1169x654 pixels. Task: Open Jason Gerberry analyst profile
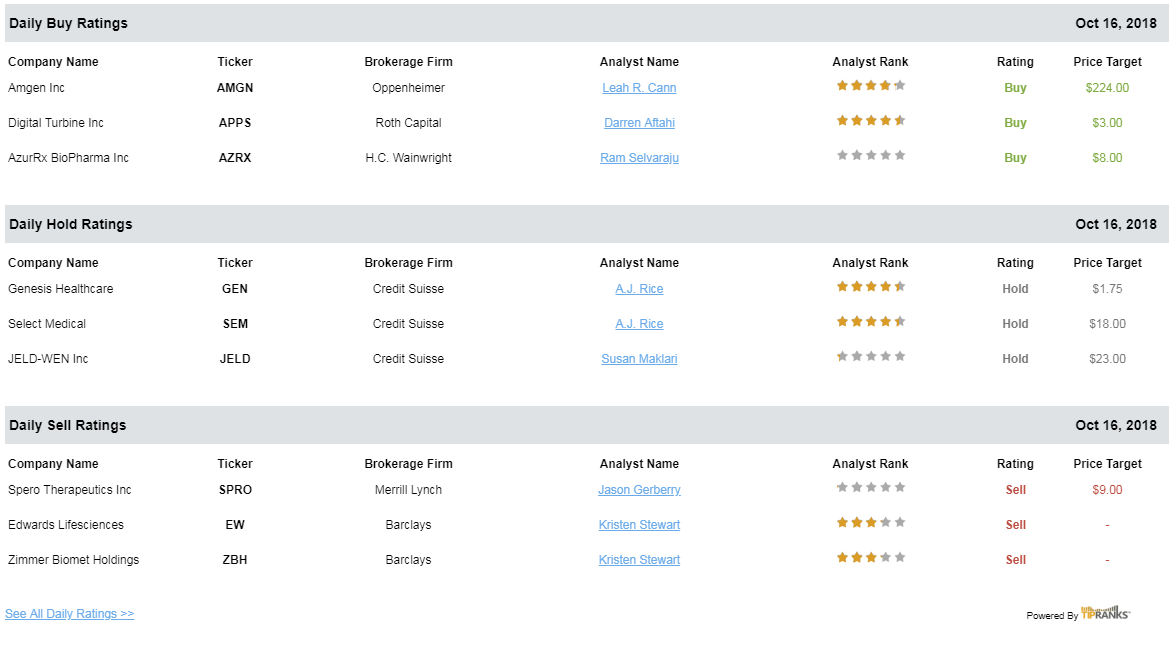tap(639, 490)
